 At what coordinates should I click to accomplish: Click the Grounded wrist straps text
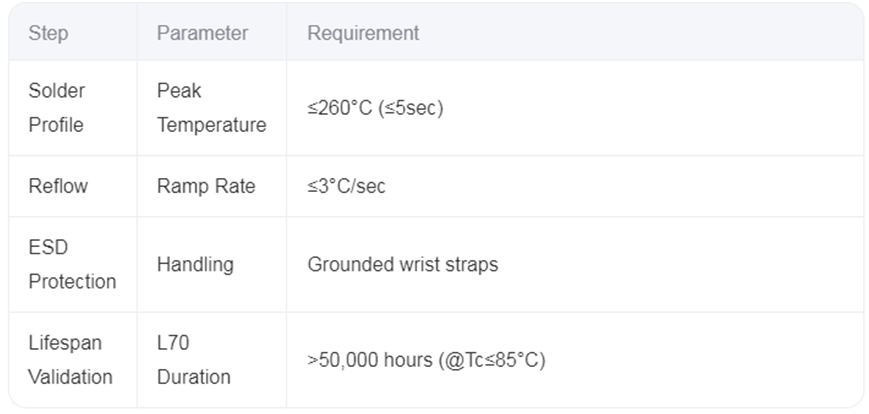click(x=403, y=264)
